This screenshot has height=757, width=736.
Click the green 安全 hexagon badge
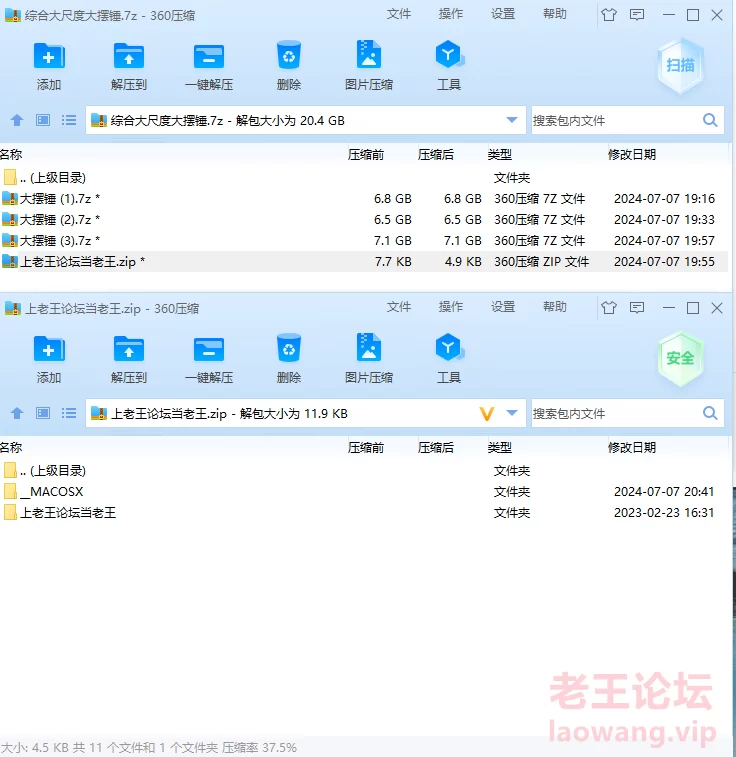coord(681,358)
